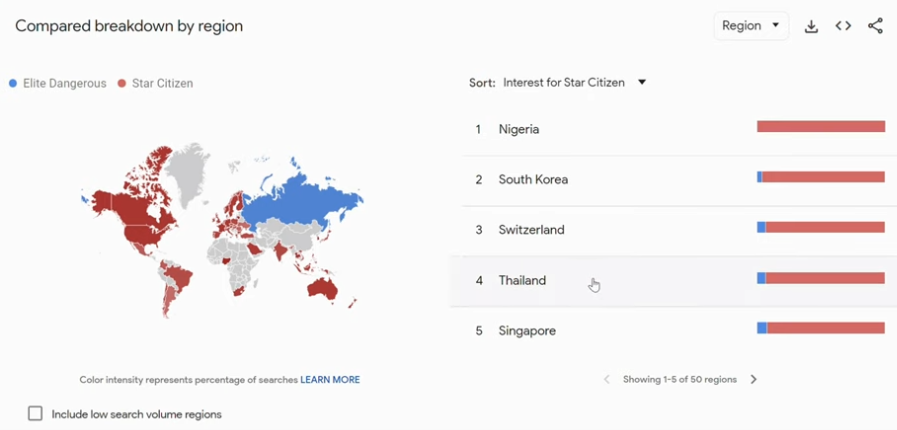This screenshot has width=897, height=430.
Task: Open the LEARN MORE link
Action: click(330, 380)
